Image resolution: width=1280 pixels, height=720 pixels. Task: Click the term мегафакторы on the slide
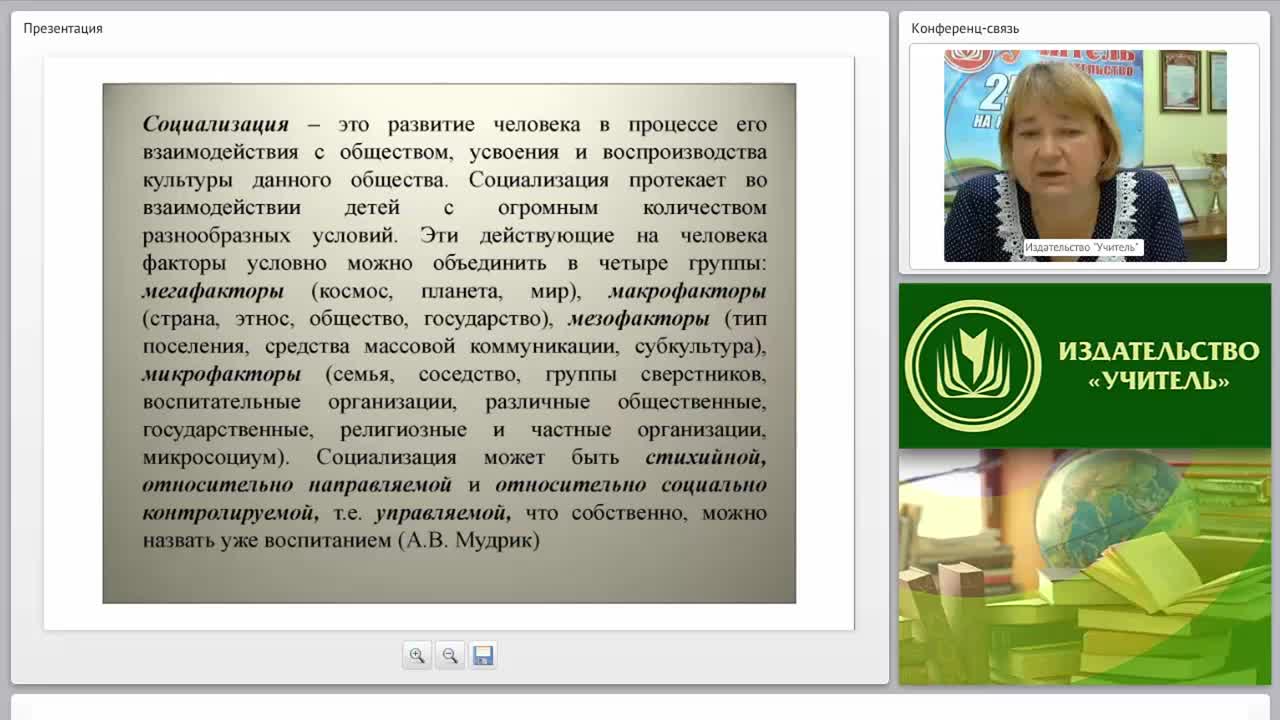213,291
